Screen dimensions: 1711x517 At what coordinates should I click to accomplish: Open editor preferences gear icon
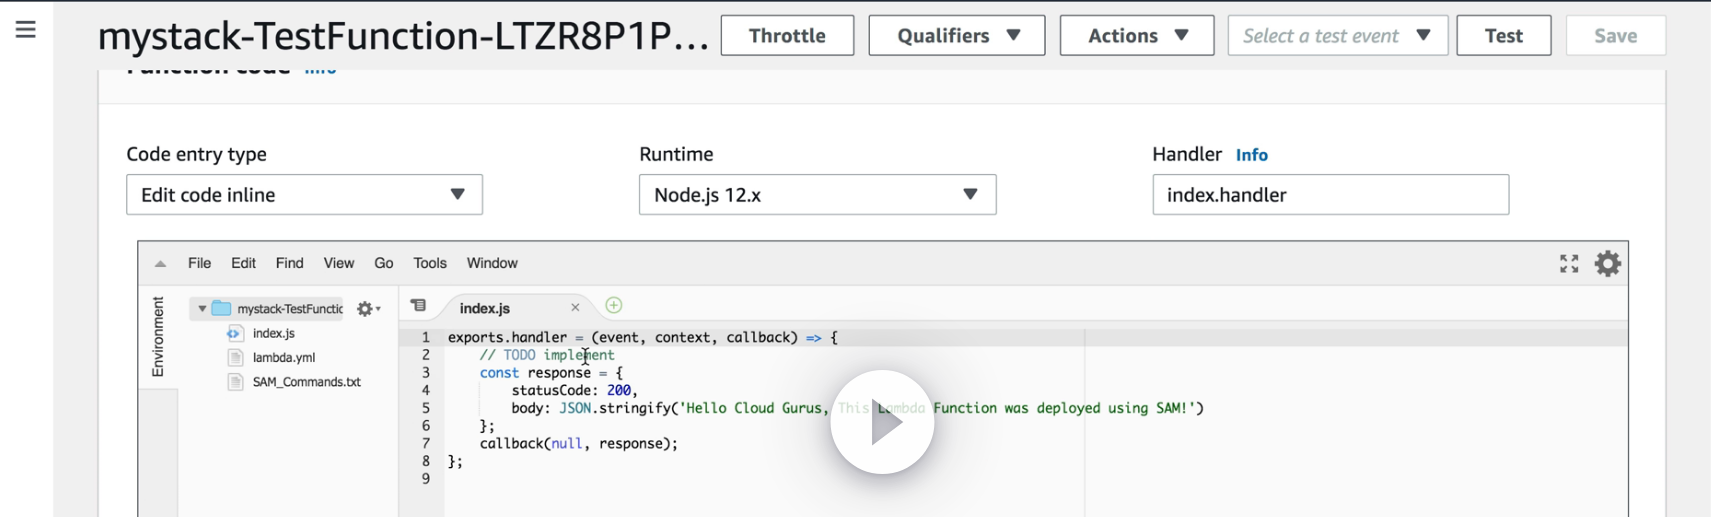[1607, 263]
